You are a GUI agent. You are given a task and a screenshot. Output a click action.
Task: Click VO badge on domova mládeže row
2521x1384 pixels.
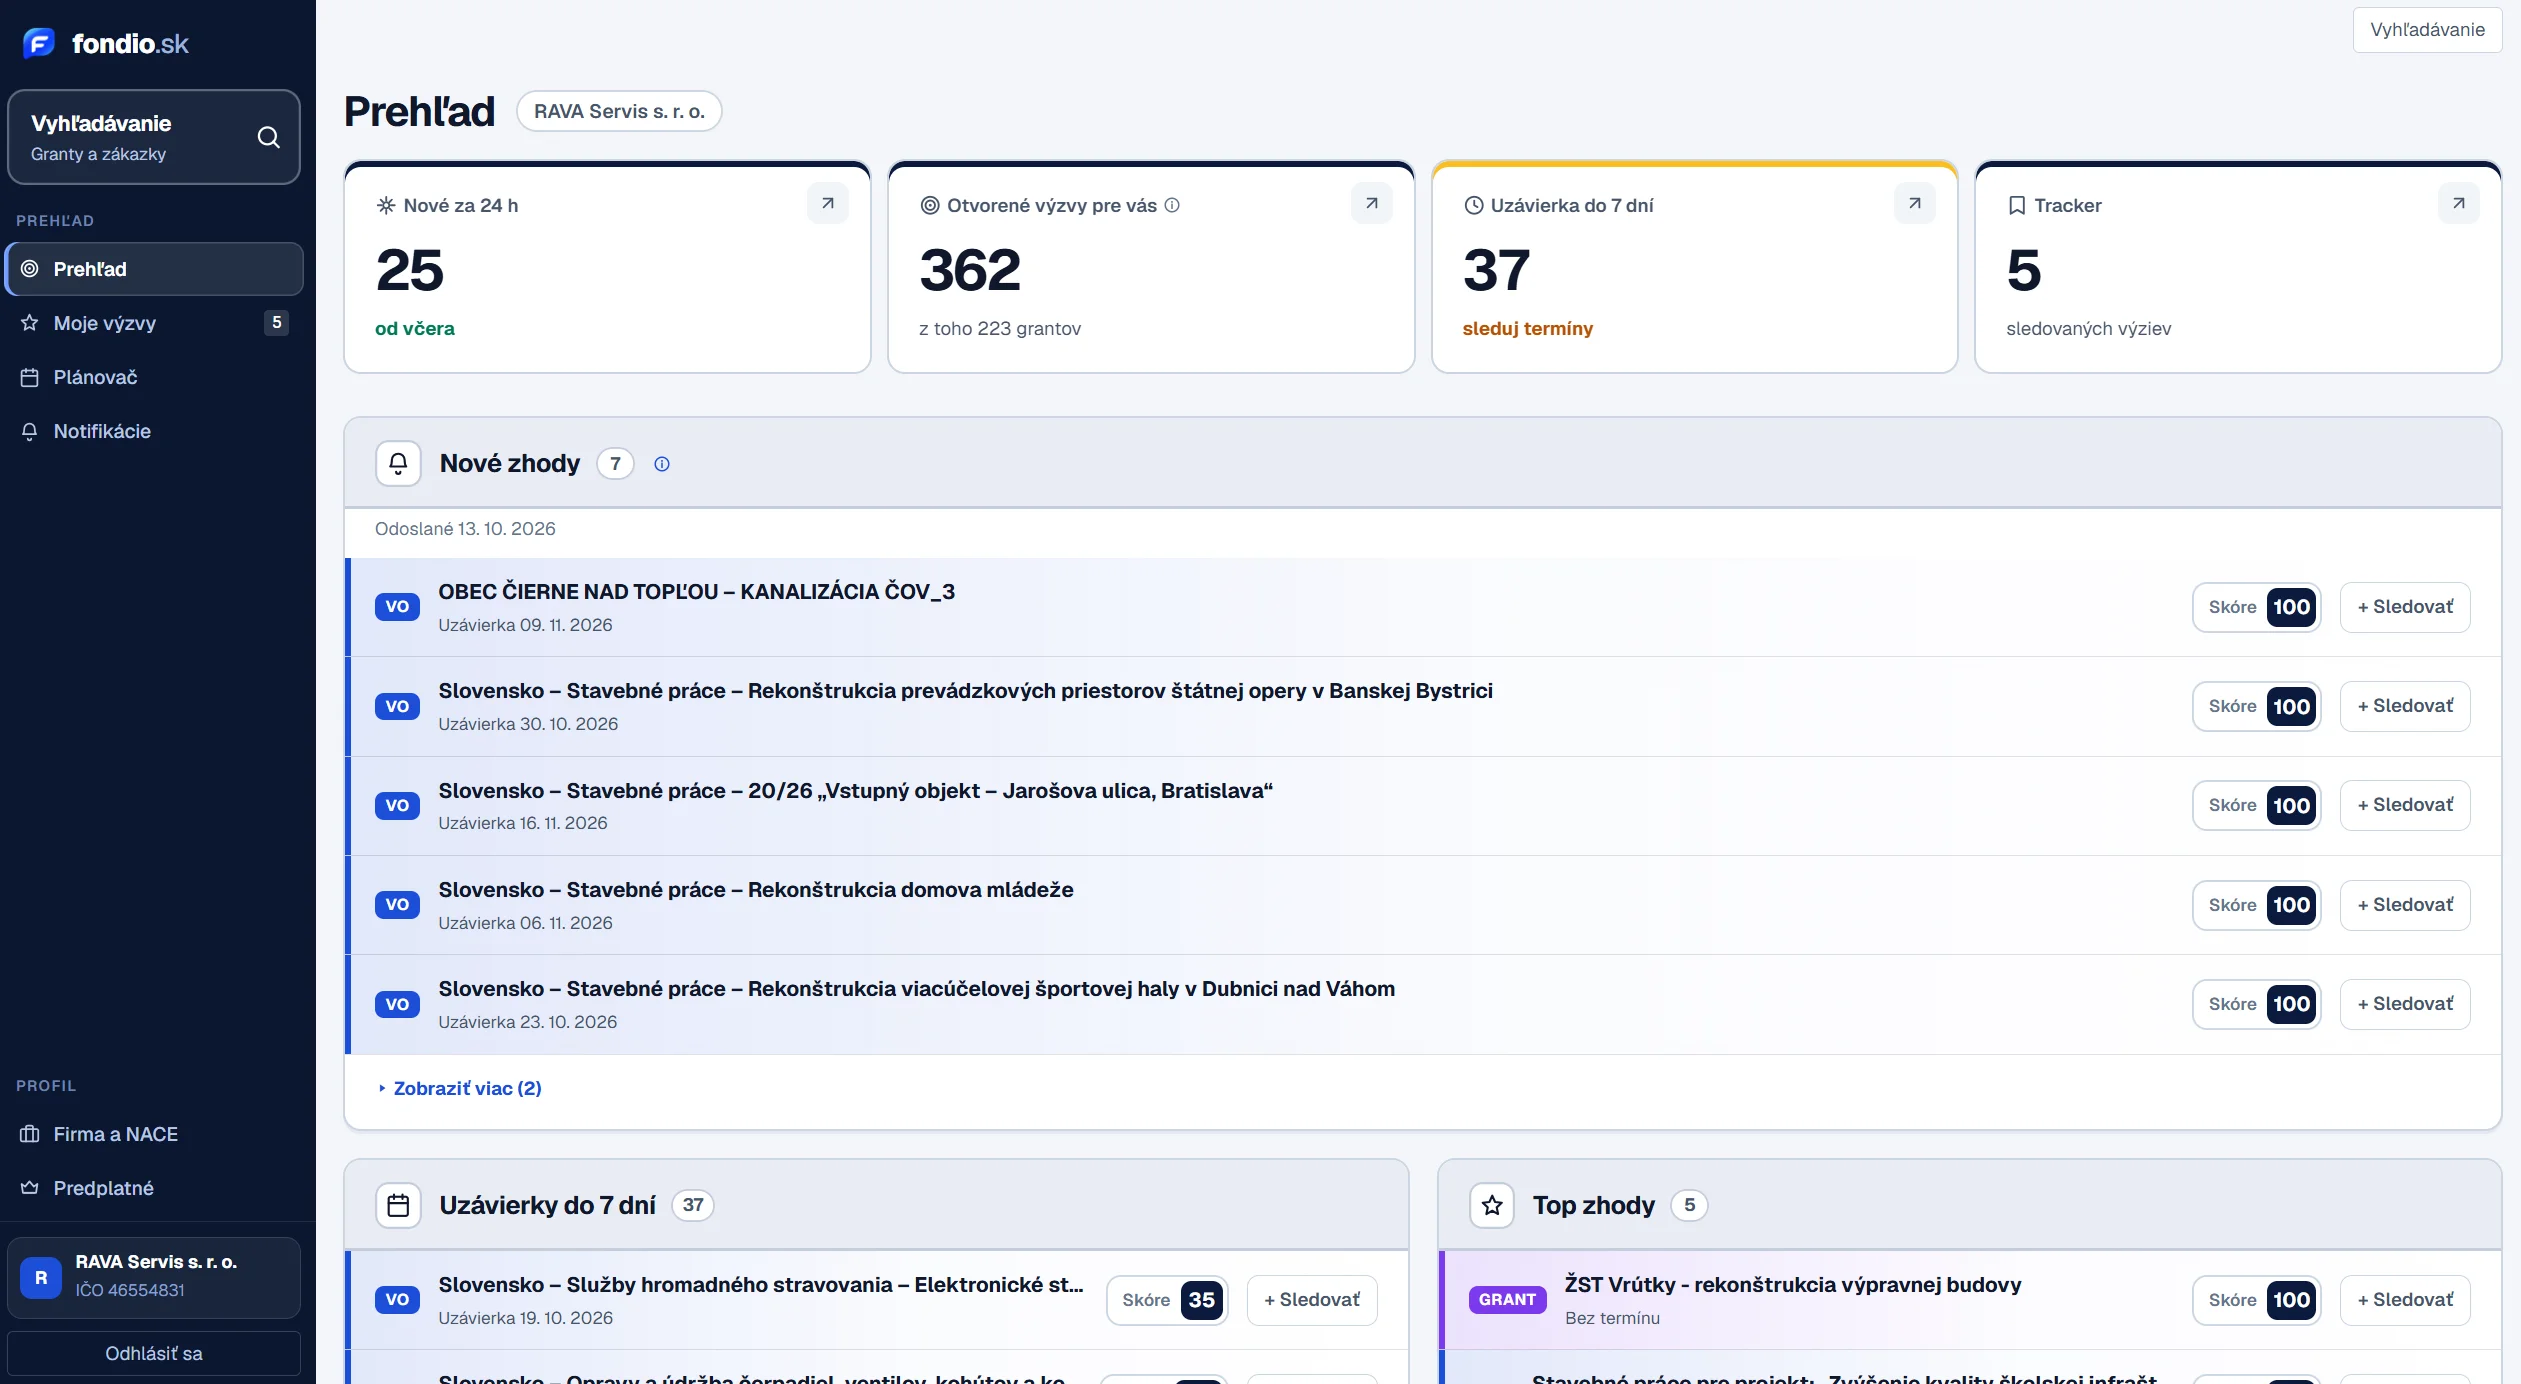pyautogui.click(x=397, y=905)
